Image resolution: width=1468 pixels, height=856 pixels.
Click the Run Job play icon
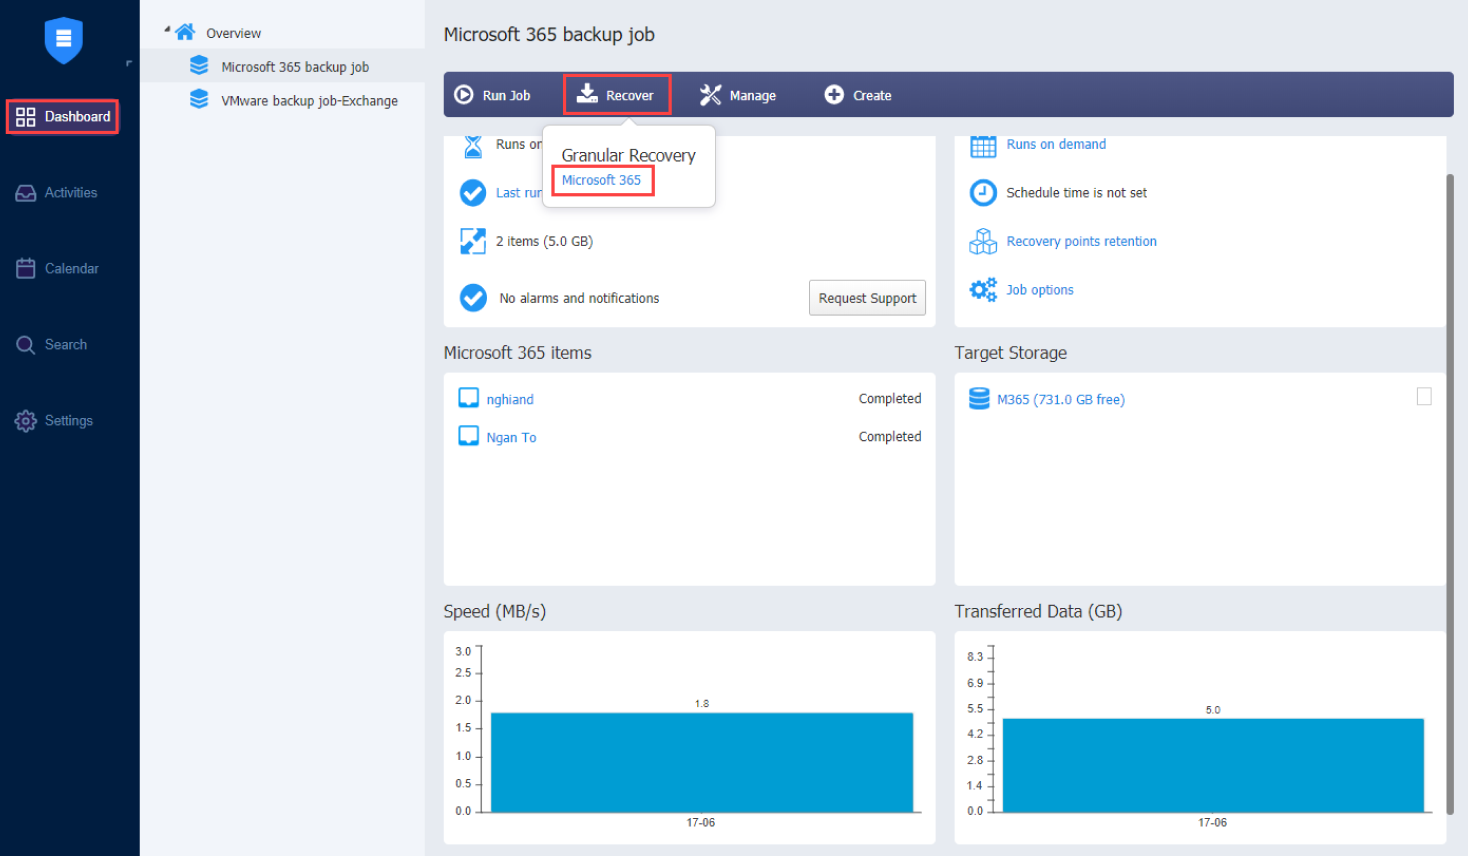[x=463, y=94]
